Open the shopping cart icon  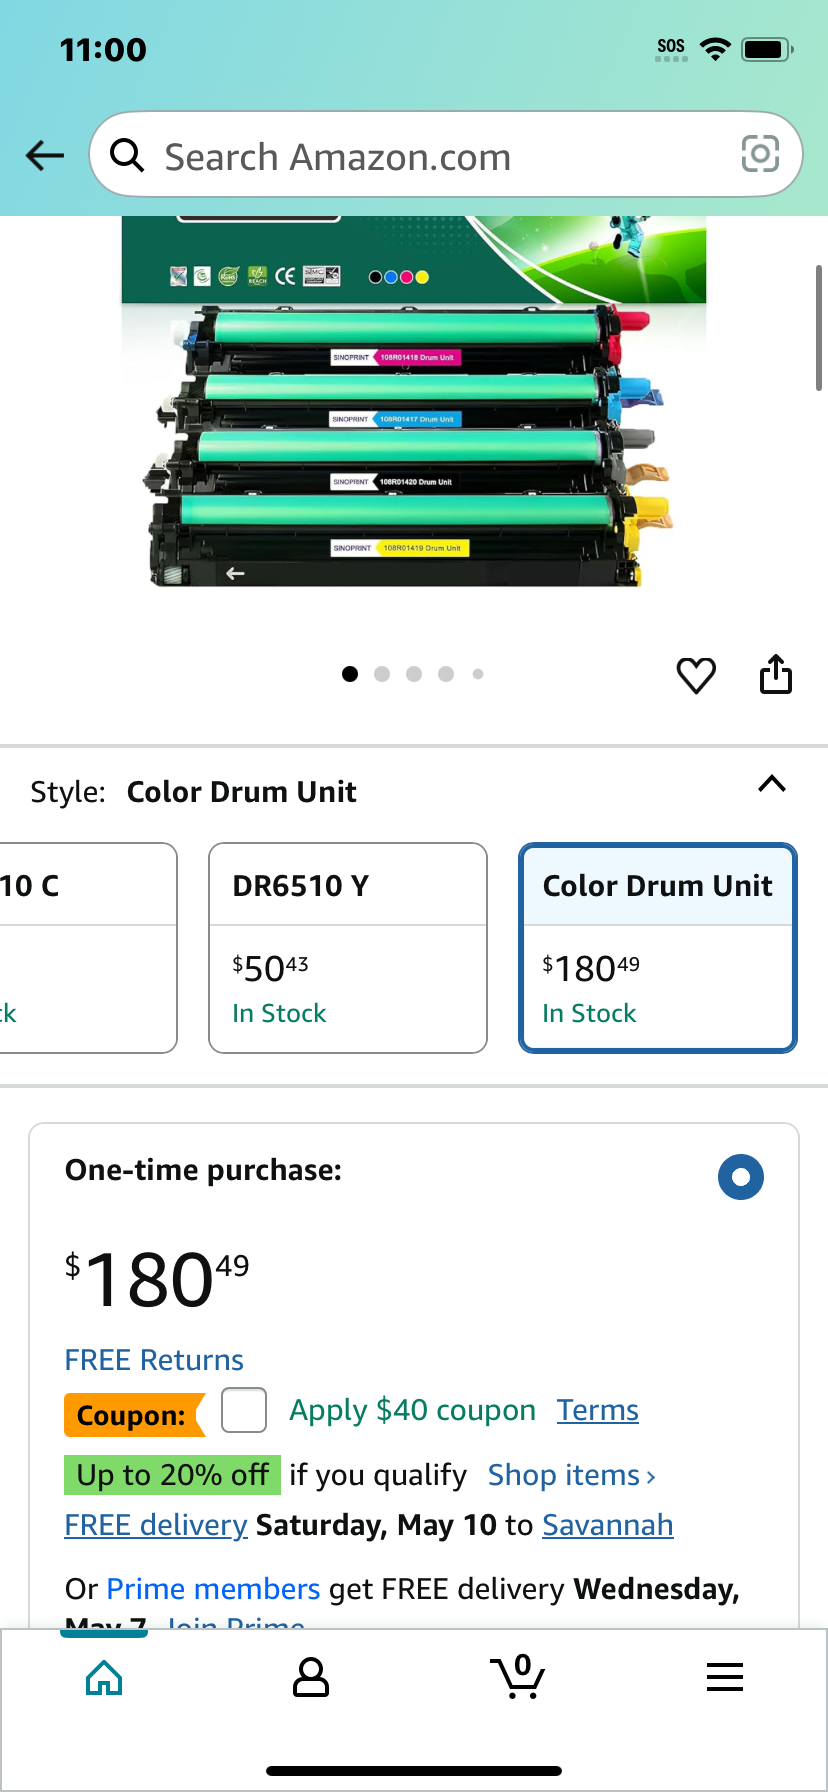[518, 1676]
